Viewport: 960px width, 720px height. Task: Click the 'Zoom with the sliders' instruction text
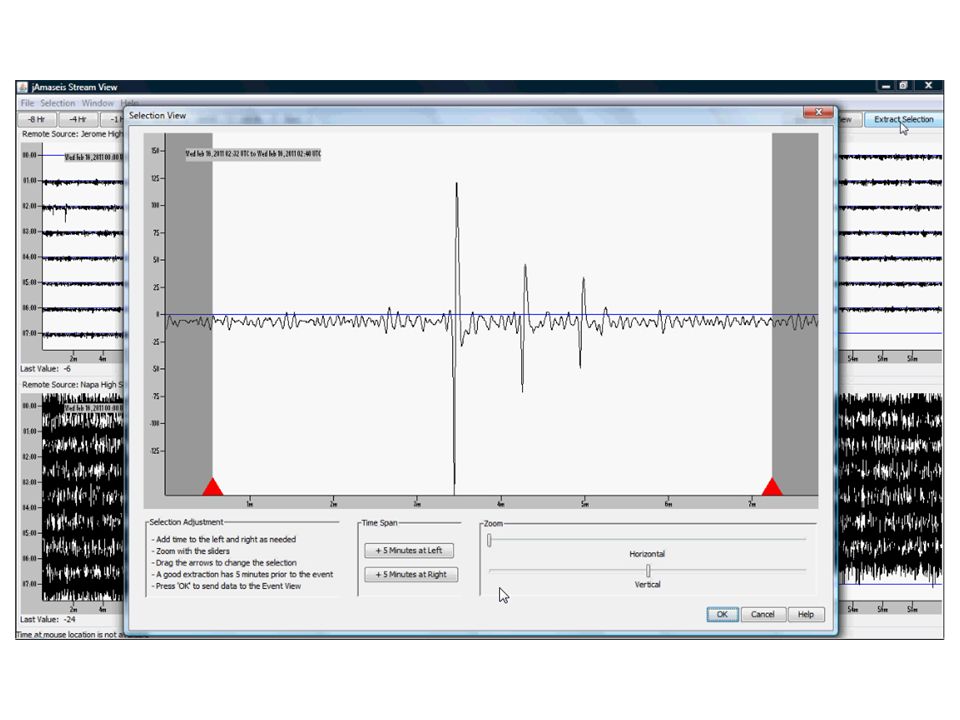click(x=193, y=551)
